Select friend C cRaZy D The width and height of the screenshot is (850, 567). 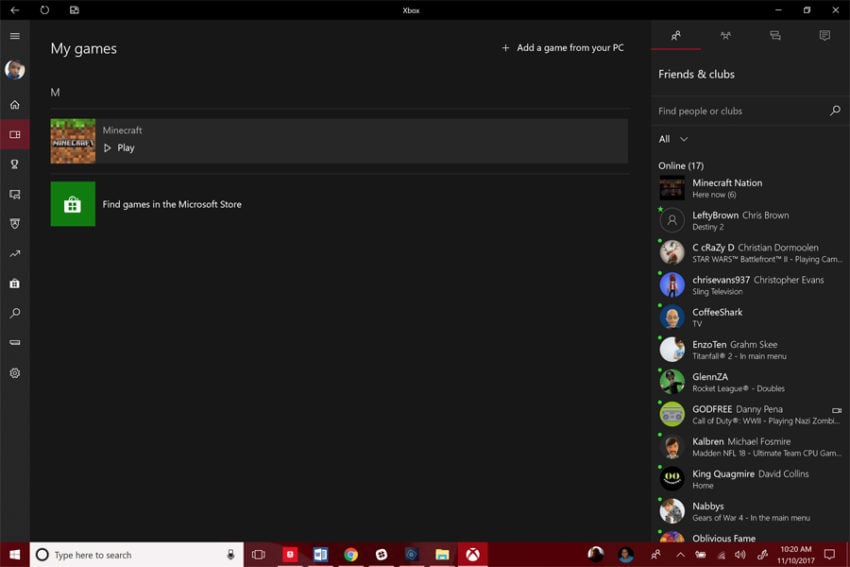pos(750,253)
